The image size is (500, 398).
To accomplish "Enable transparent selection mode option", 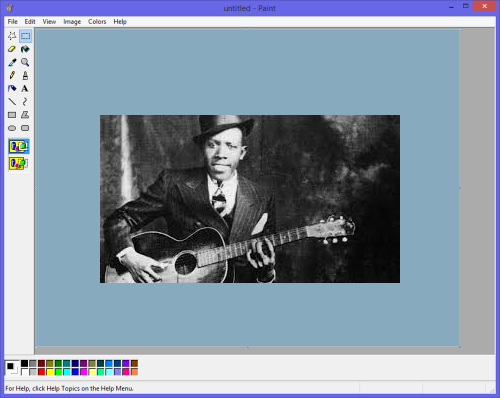I will (x=19, y=163).
